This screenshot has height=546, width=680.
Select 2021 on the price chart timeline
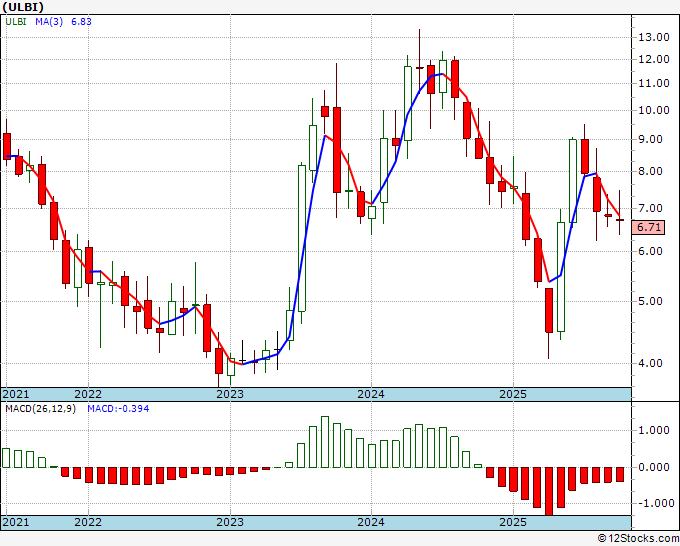(x=15, y=394)
